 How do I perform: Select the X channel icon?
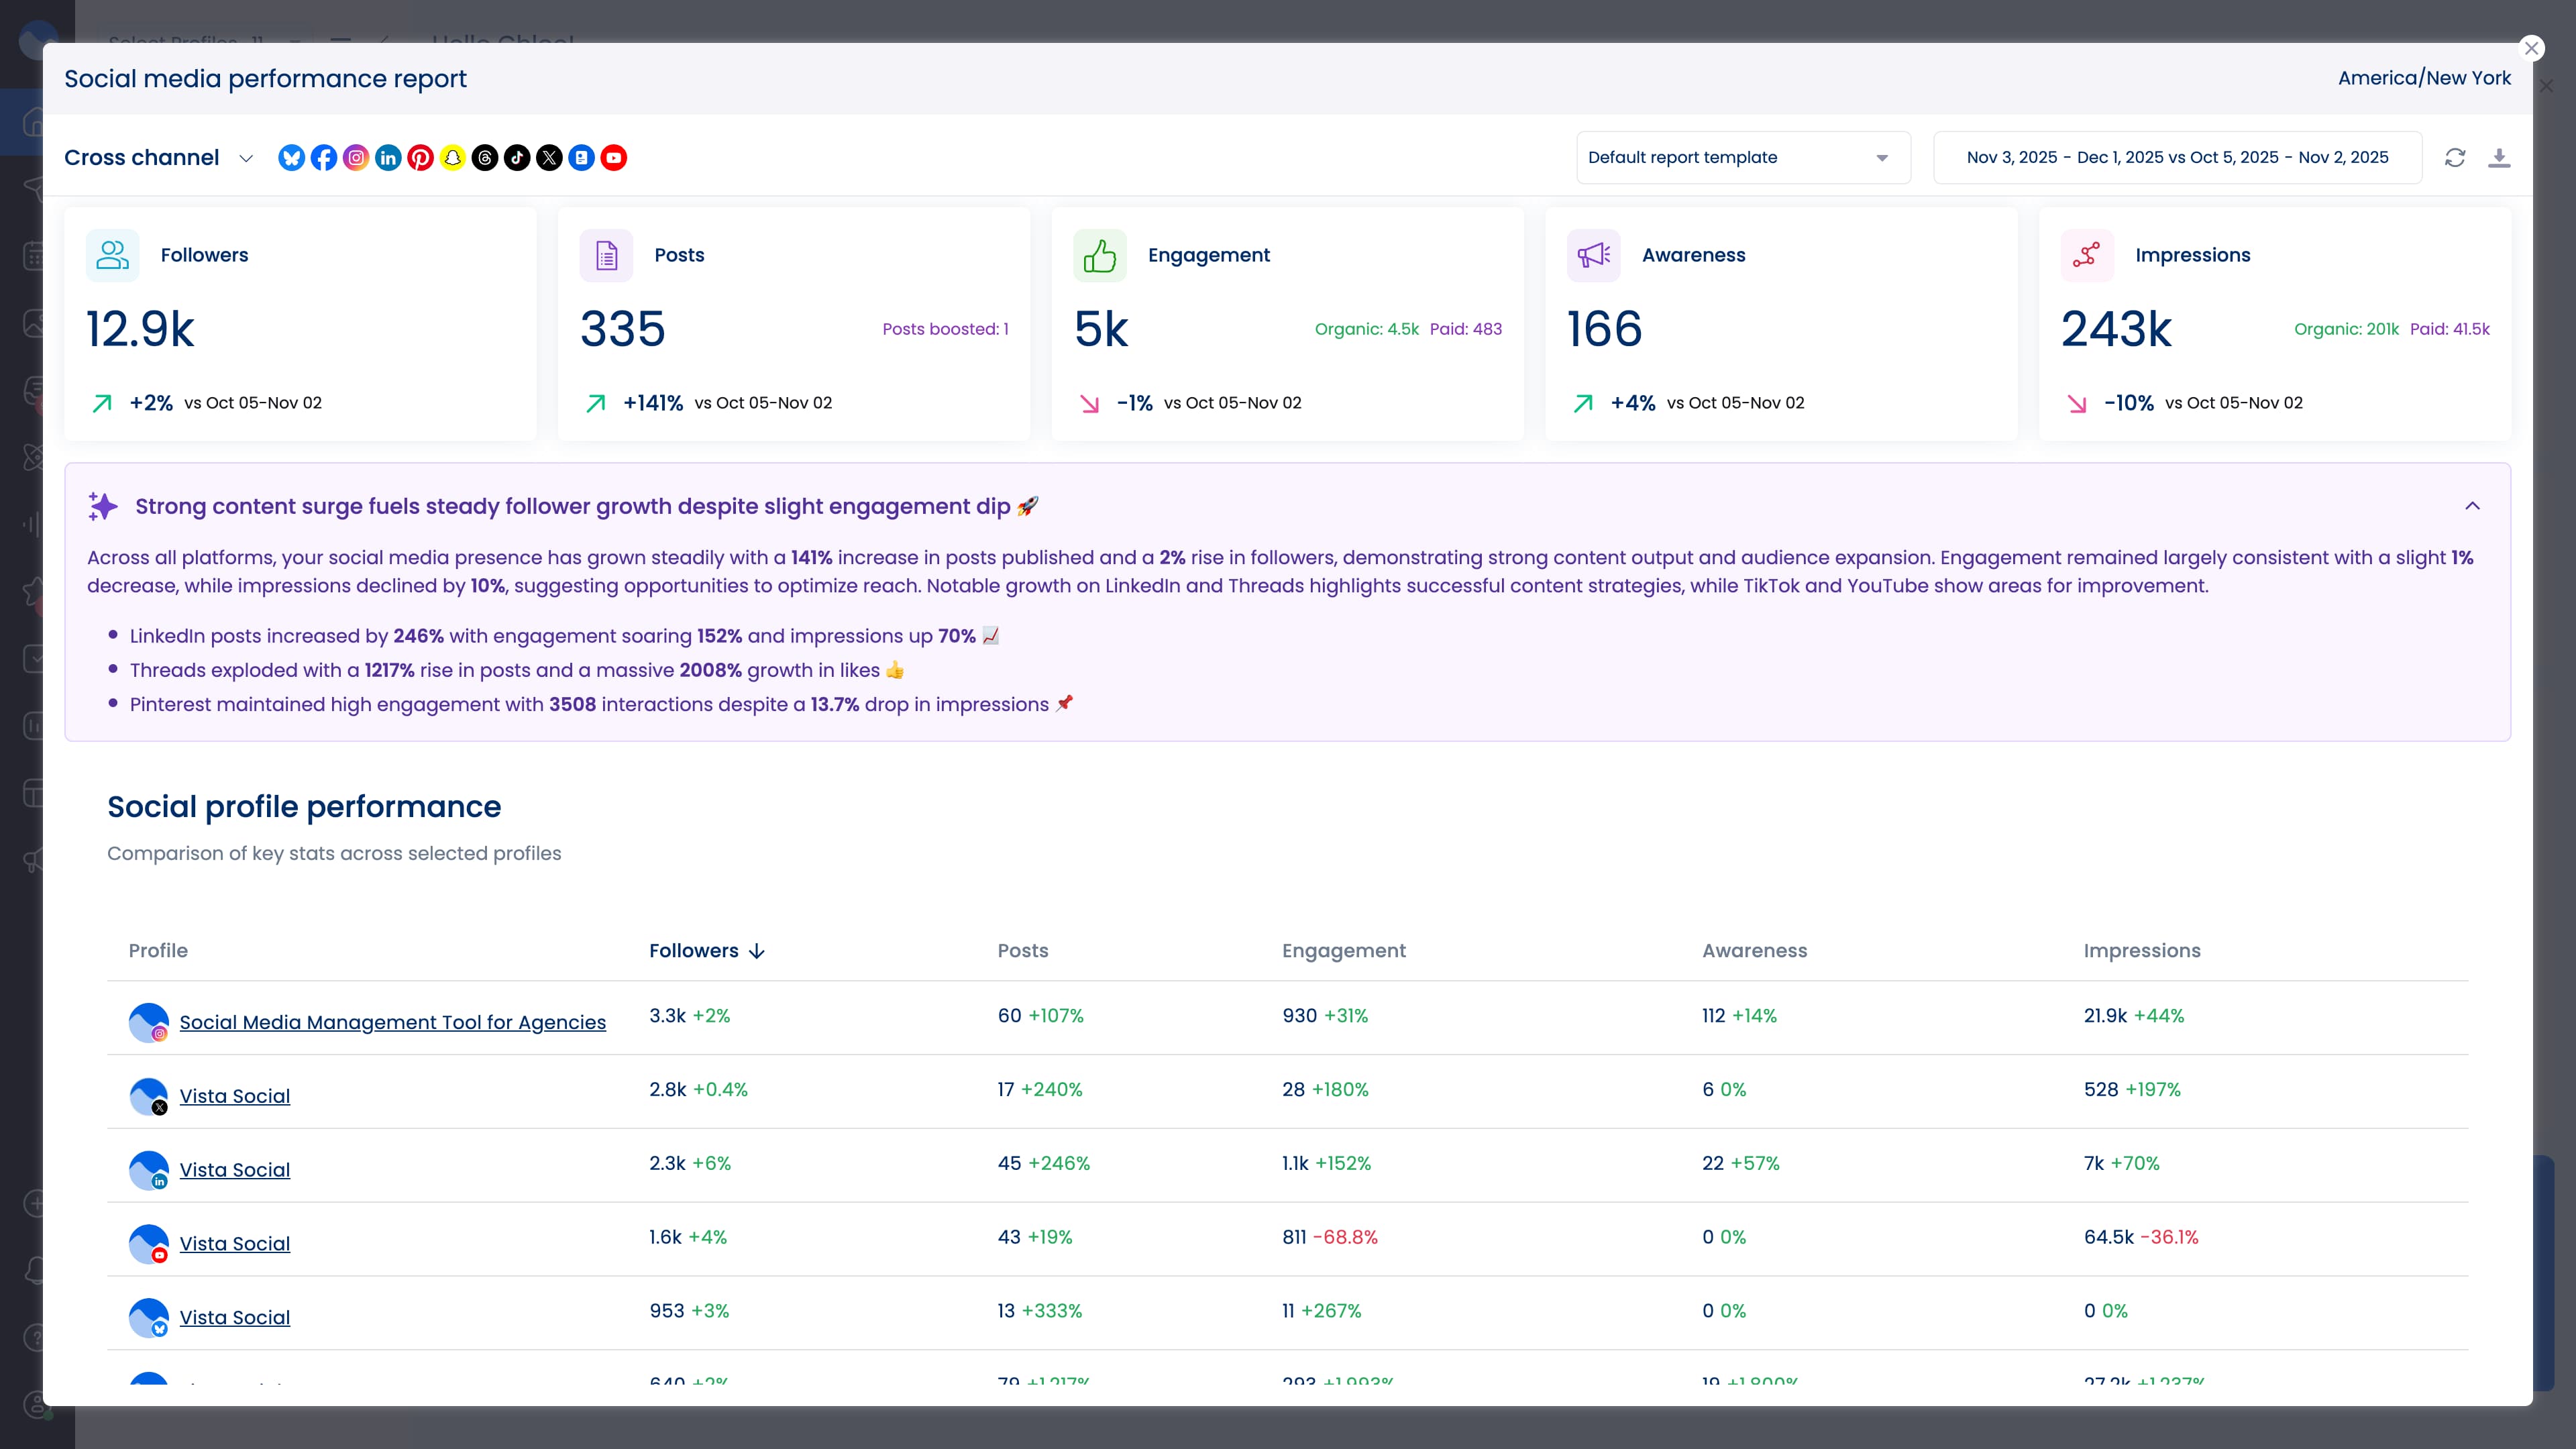click(x=549, y=157)
